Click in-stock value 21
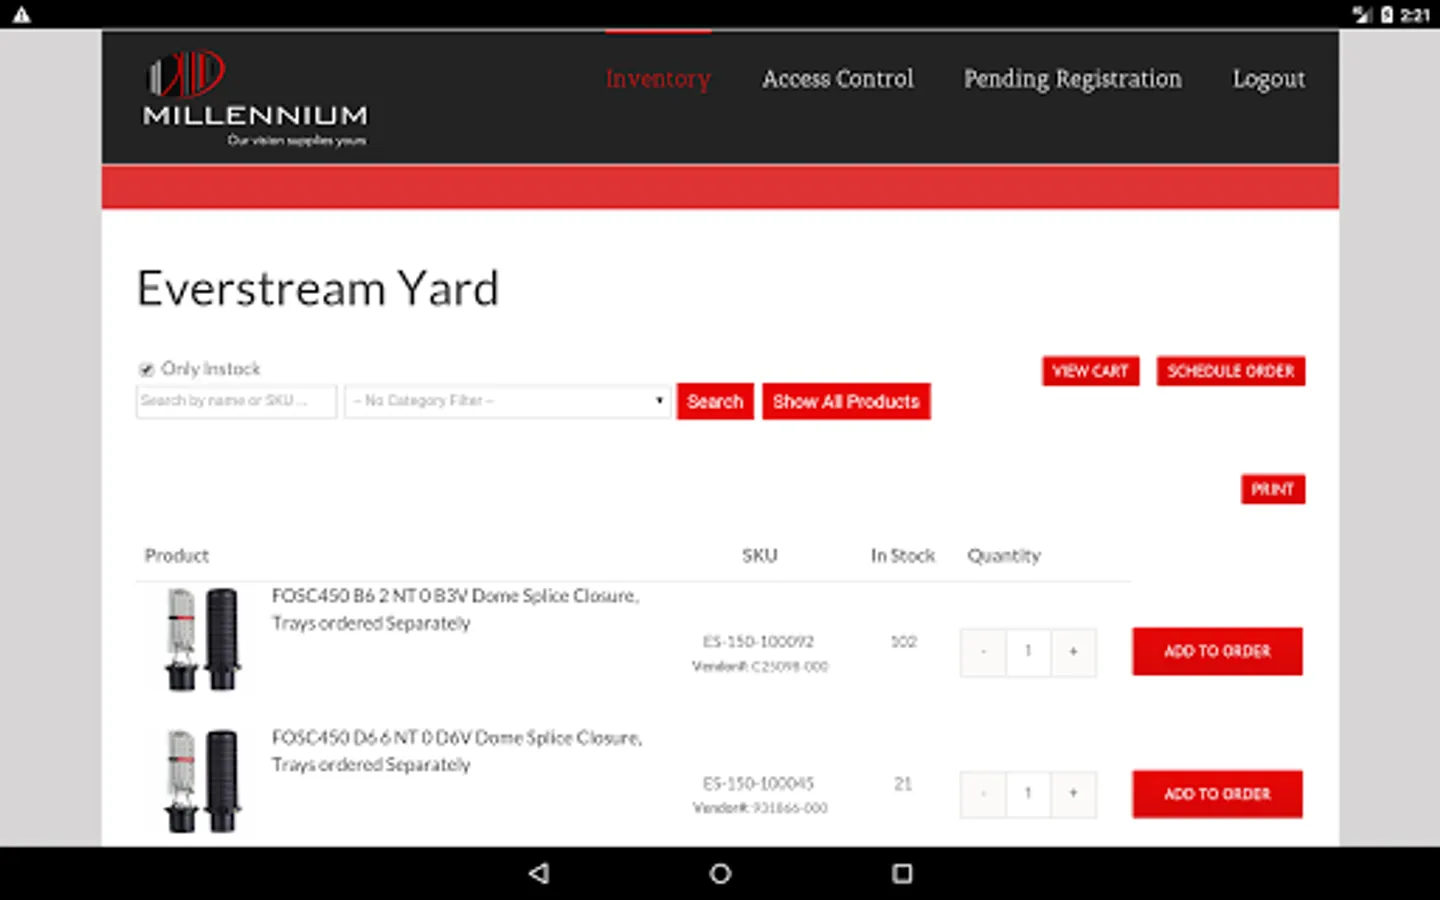This screenshot has height=900, width=1440. [x=903, y=784]
